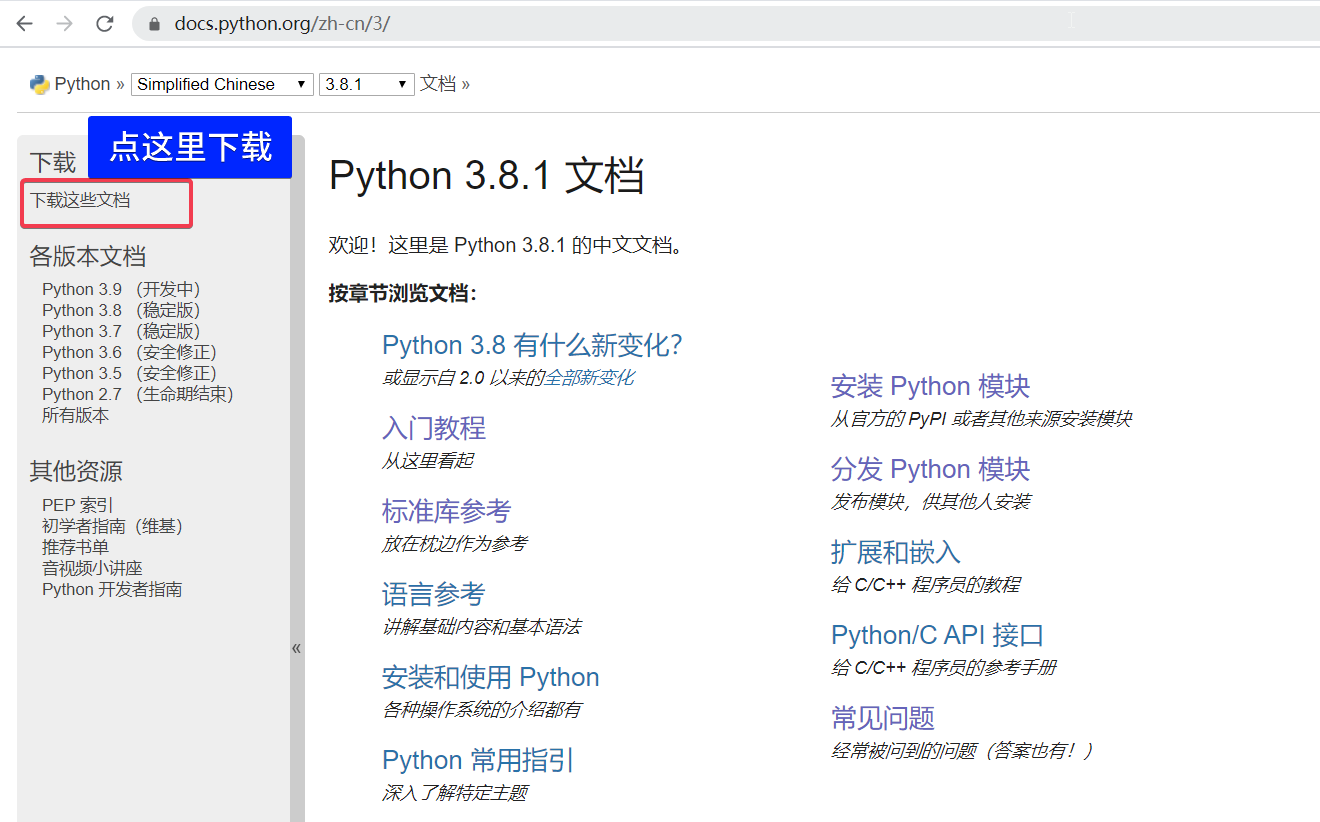Click the 放在枕边作为参考 description

coord(455,543)
